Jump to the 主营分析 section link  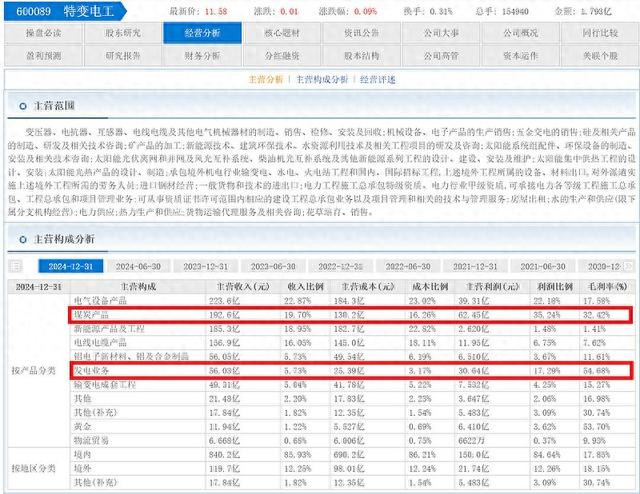click(266, 79)
